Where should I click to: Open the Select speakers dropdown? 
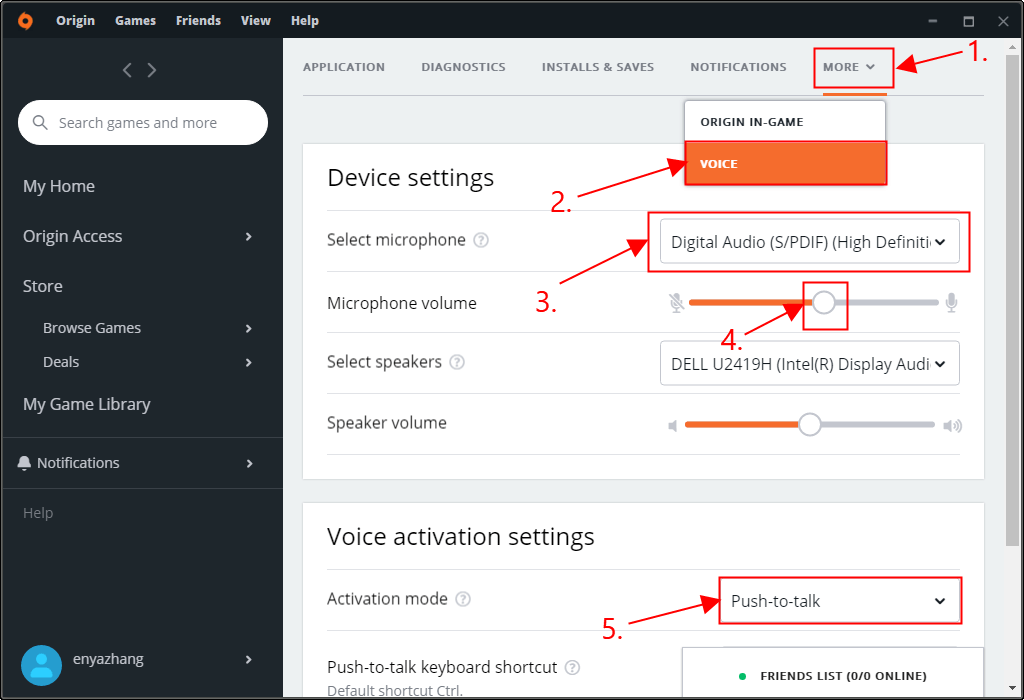pyautogui.click(x=810, y=363)
